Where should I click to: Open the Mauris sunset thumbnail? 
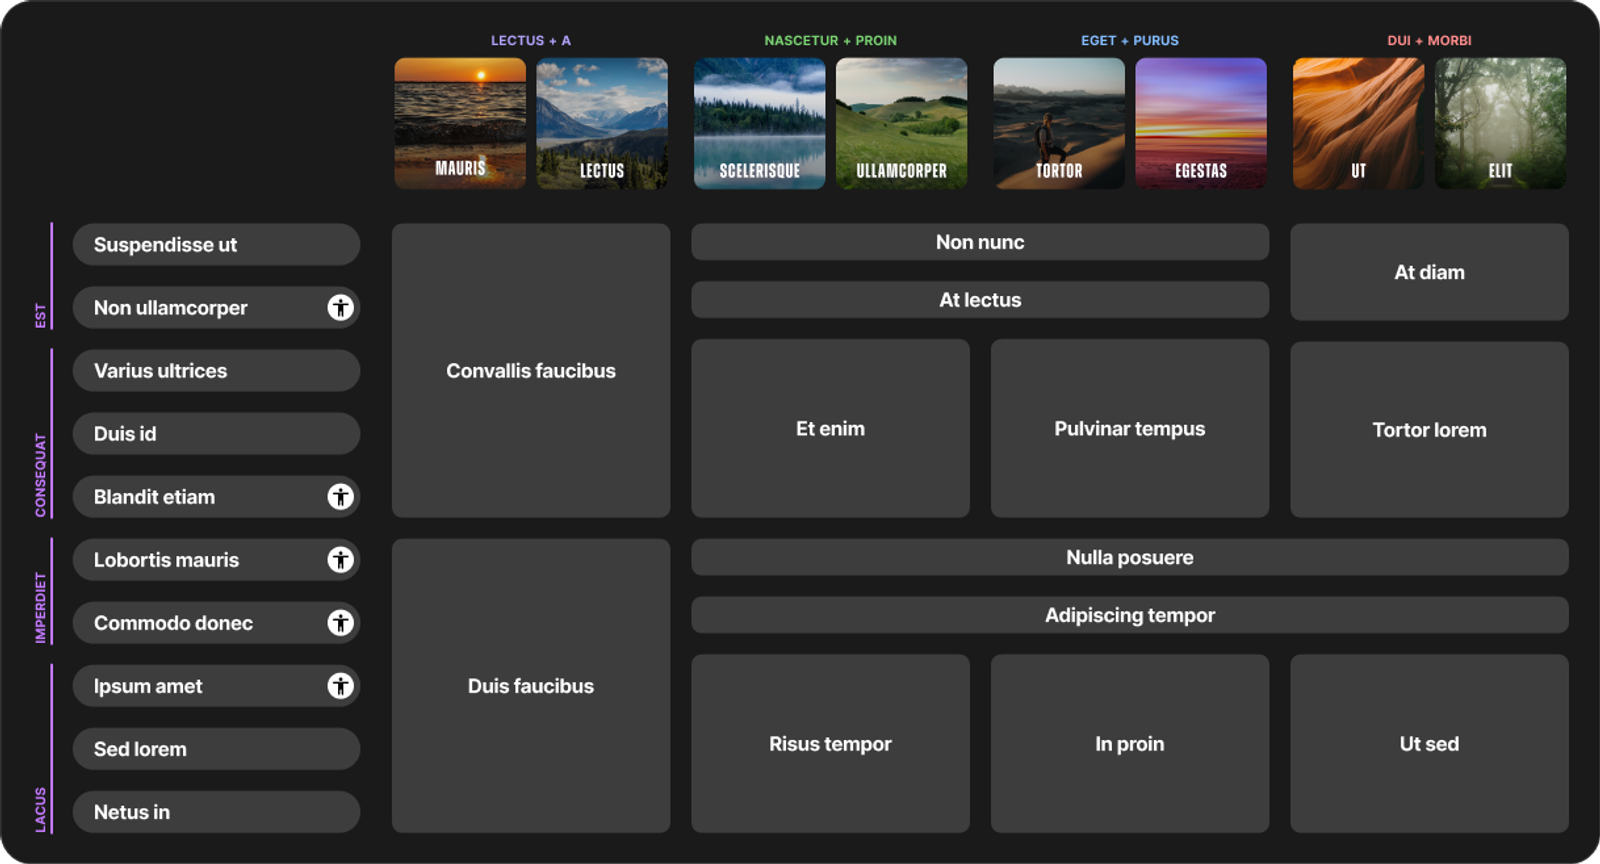[460, 123]
